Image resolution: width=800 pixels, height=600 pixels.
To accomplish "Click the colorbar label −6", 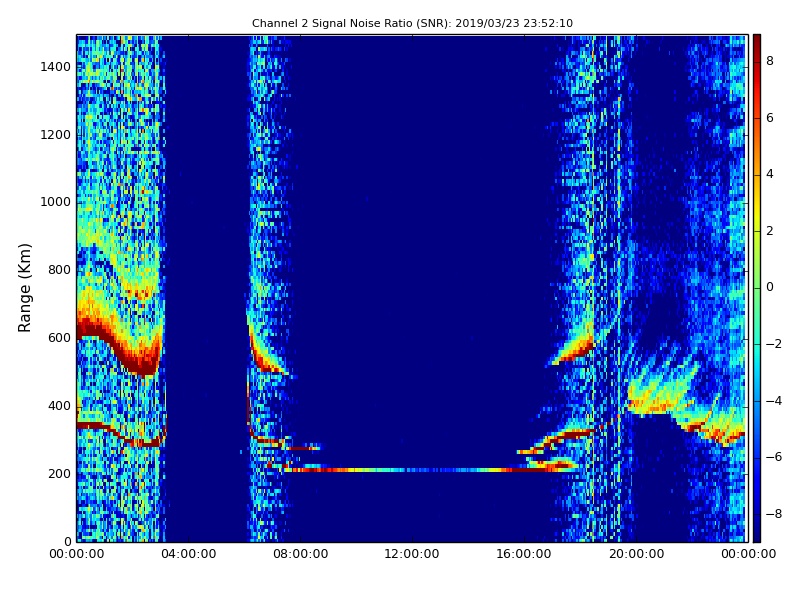I will coord(774,457).
